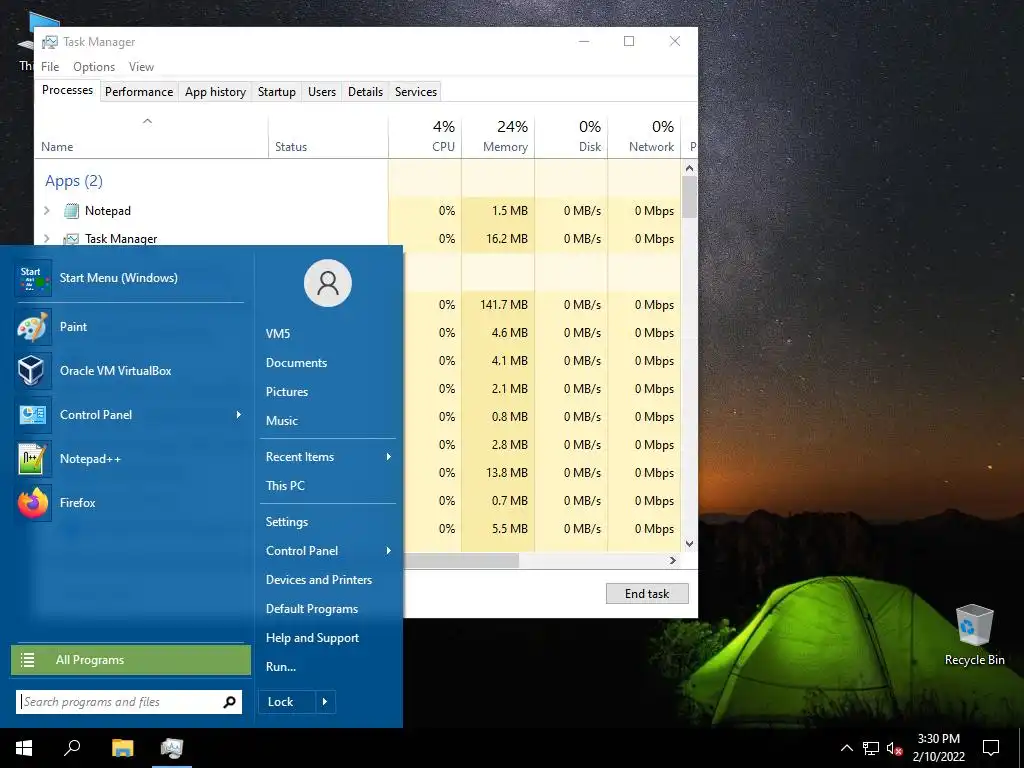Open All Programs list
The height and width of the screenshot is (768, 1024).
(x=131, y=660)
